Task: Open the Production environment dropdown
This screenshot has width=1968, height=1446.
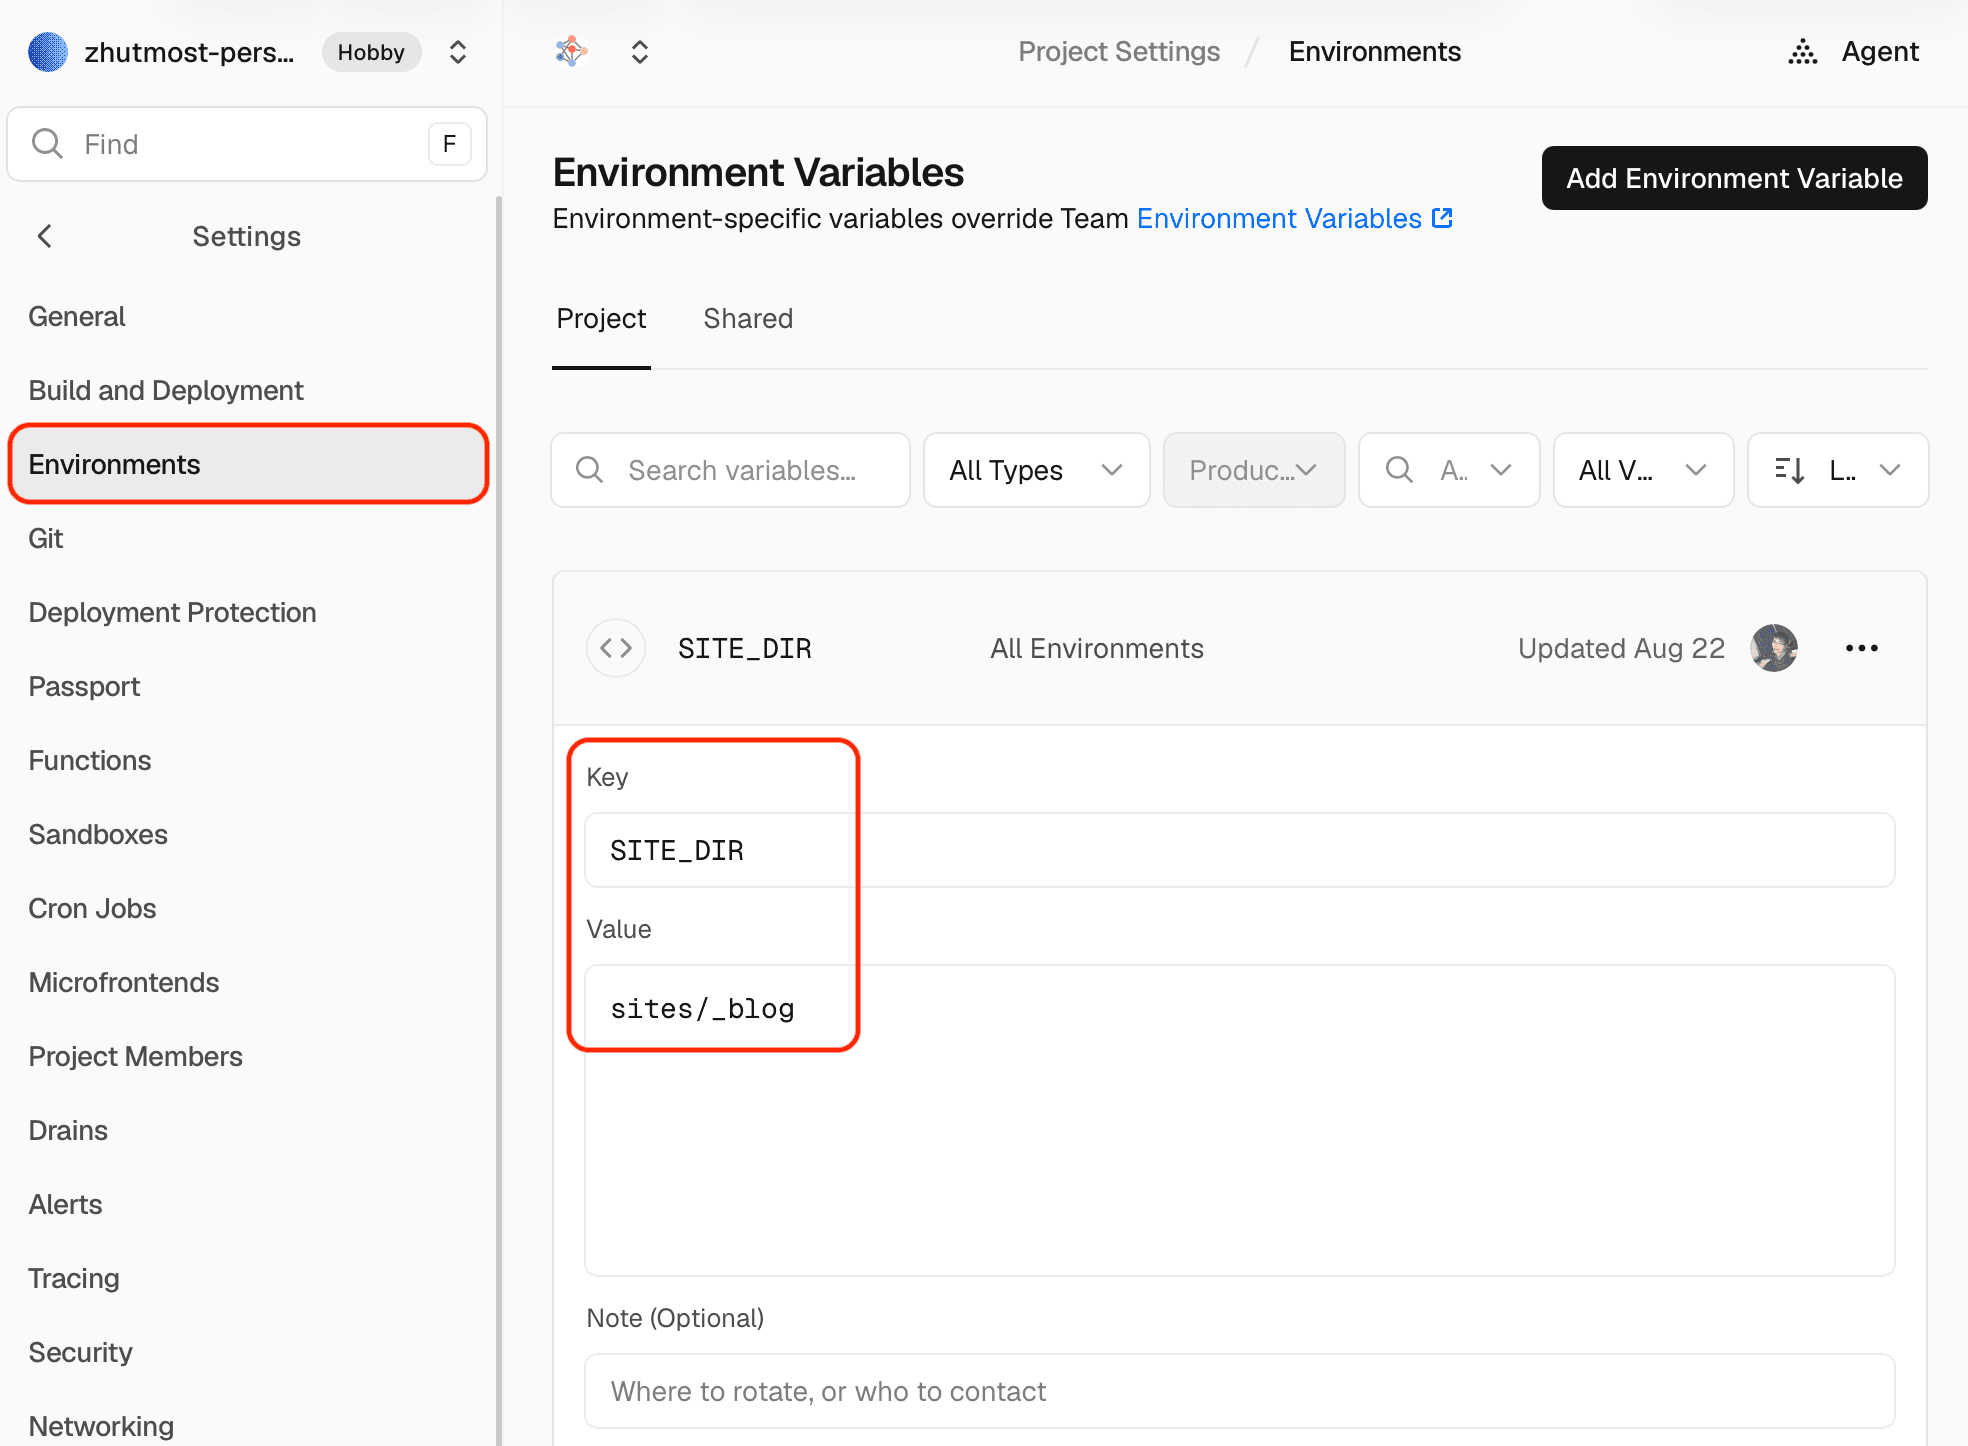Action: pyautogui.click(x=1254, y=470)
